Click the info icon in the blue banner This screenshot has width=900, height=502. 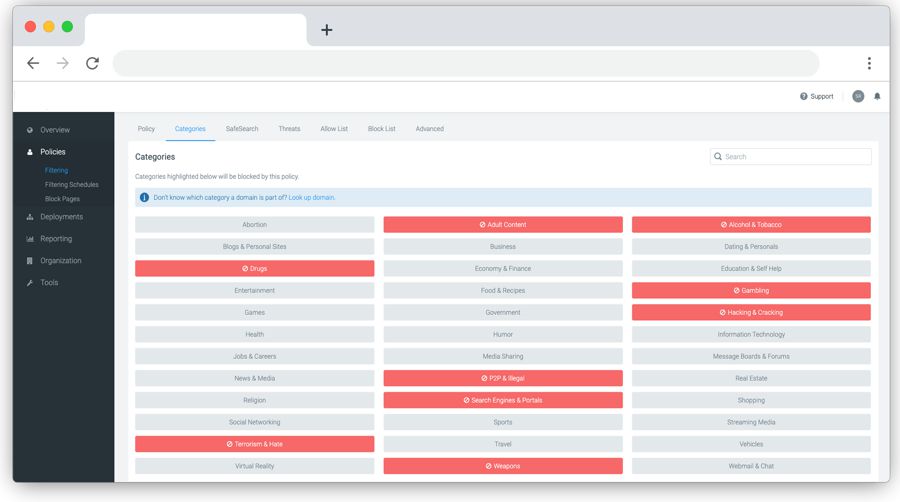click(144, 197)
